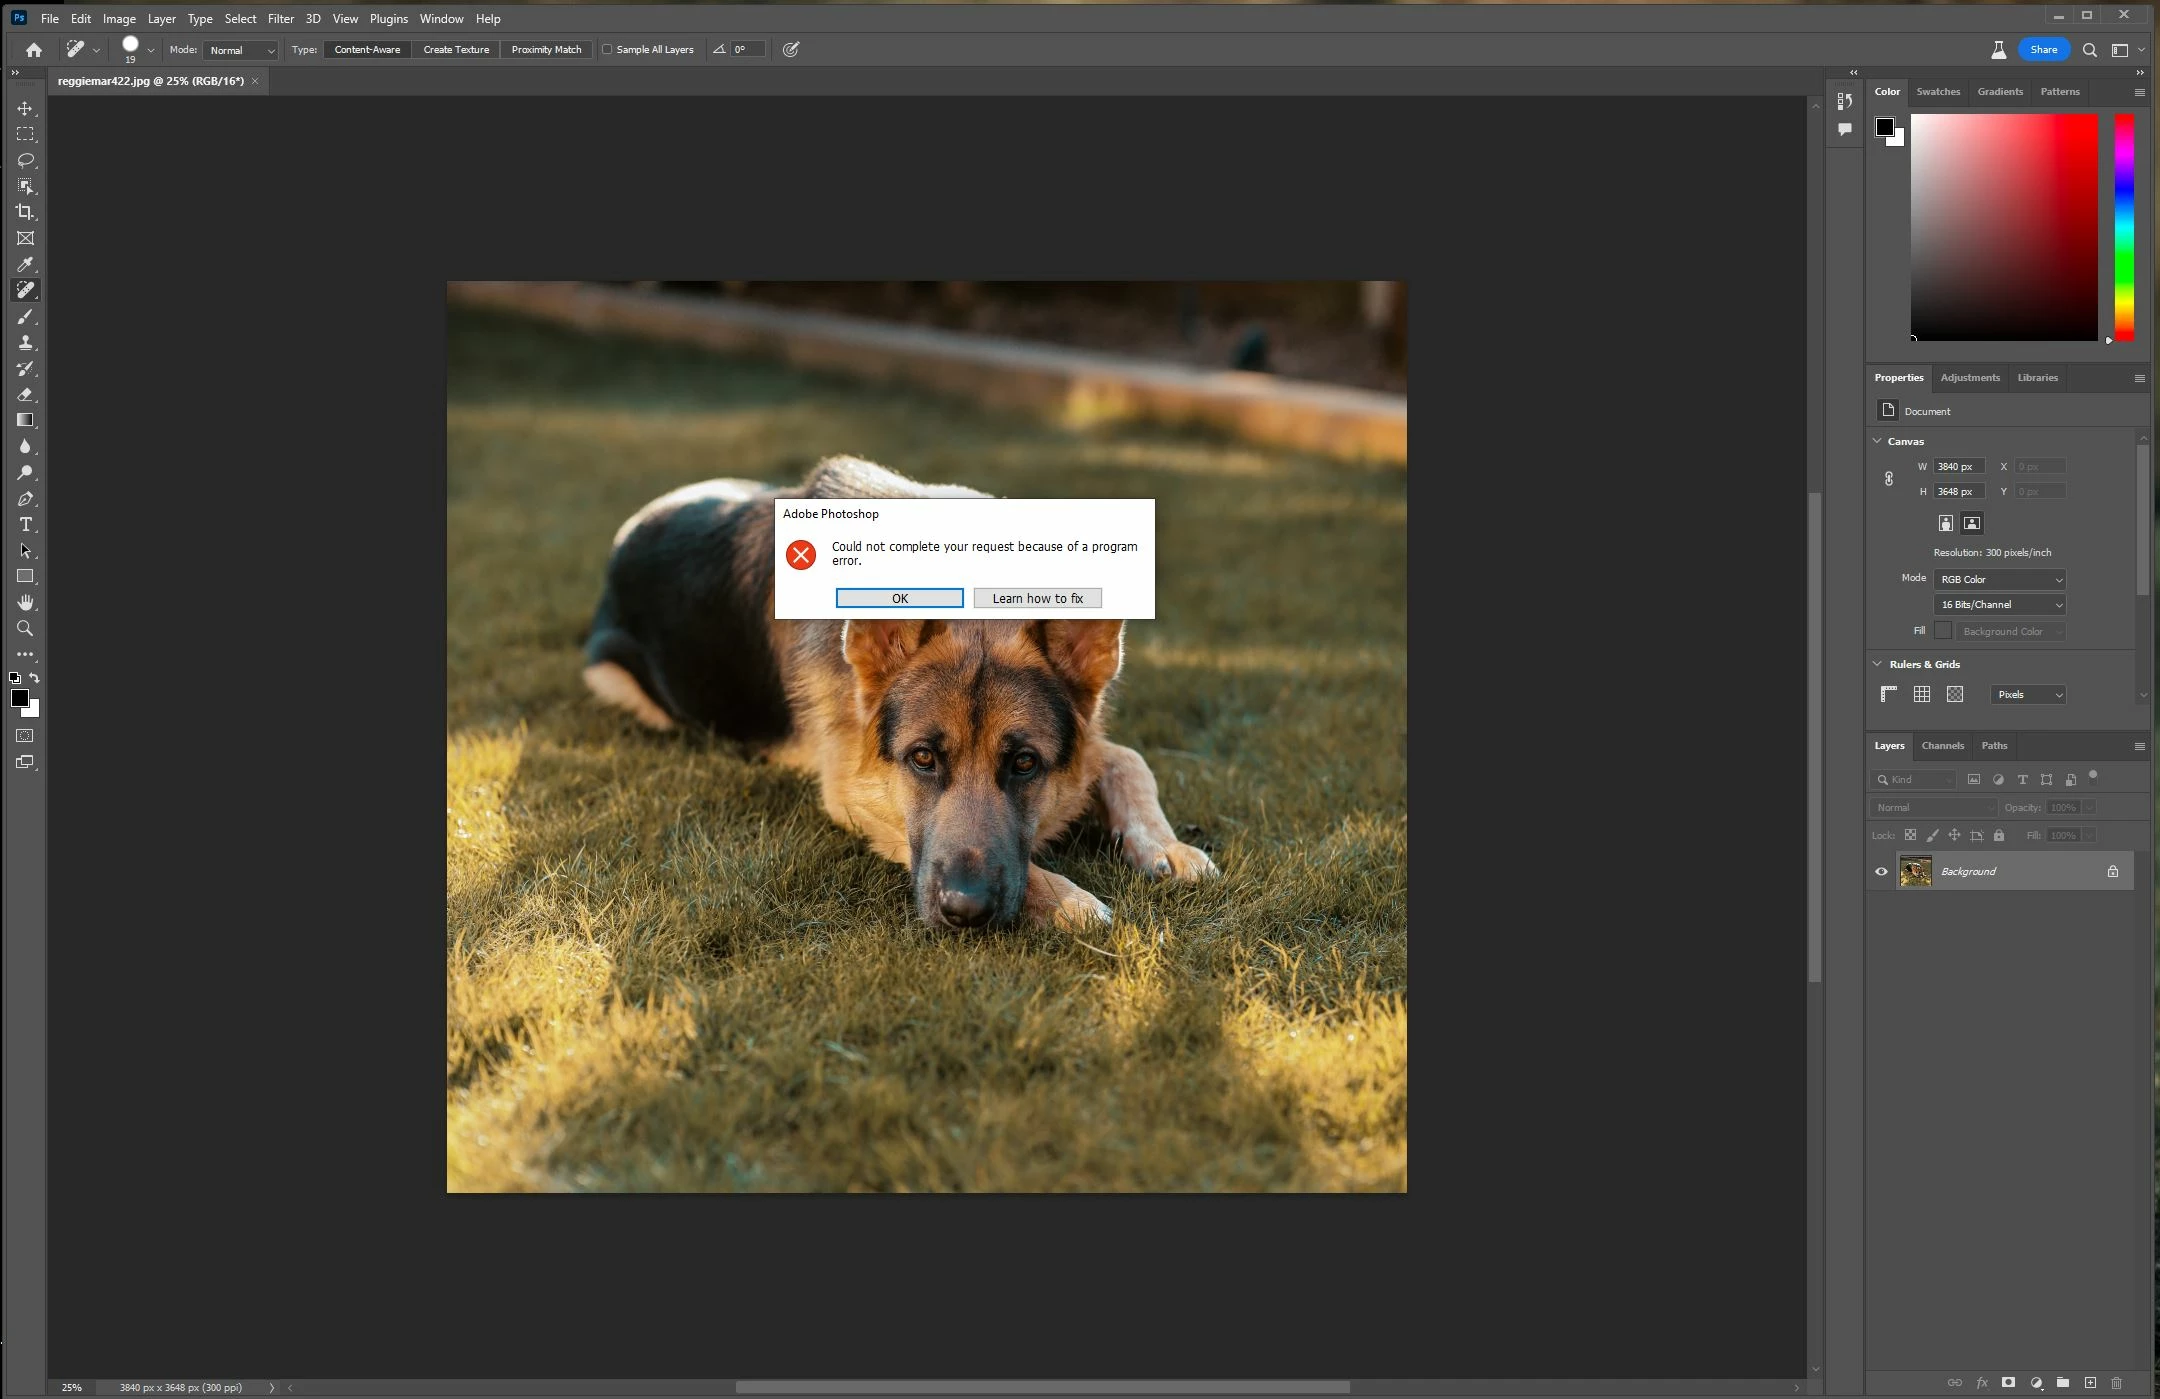Toggle the Background layer lock icon

[x=2112, y=871]
